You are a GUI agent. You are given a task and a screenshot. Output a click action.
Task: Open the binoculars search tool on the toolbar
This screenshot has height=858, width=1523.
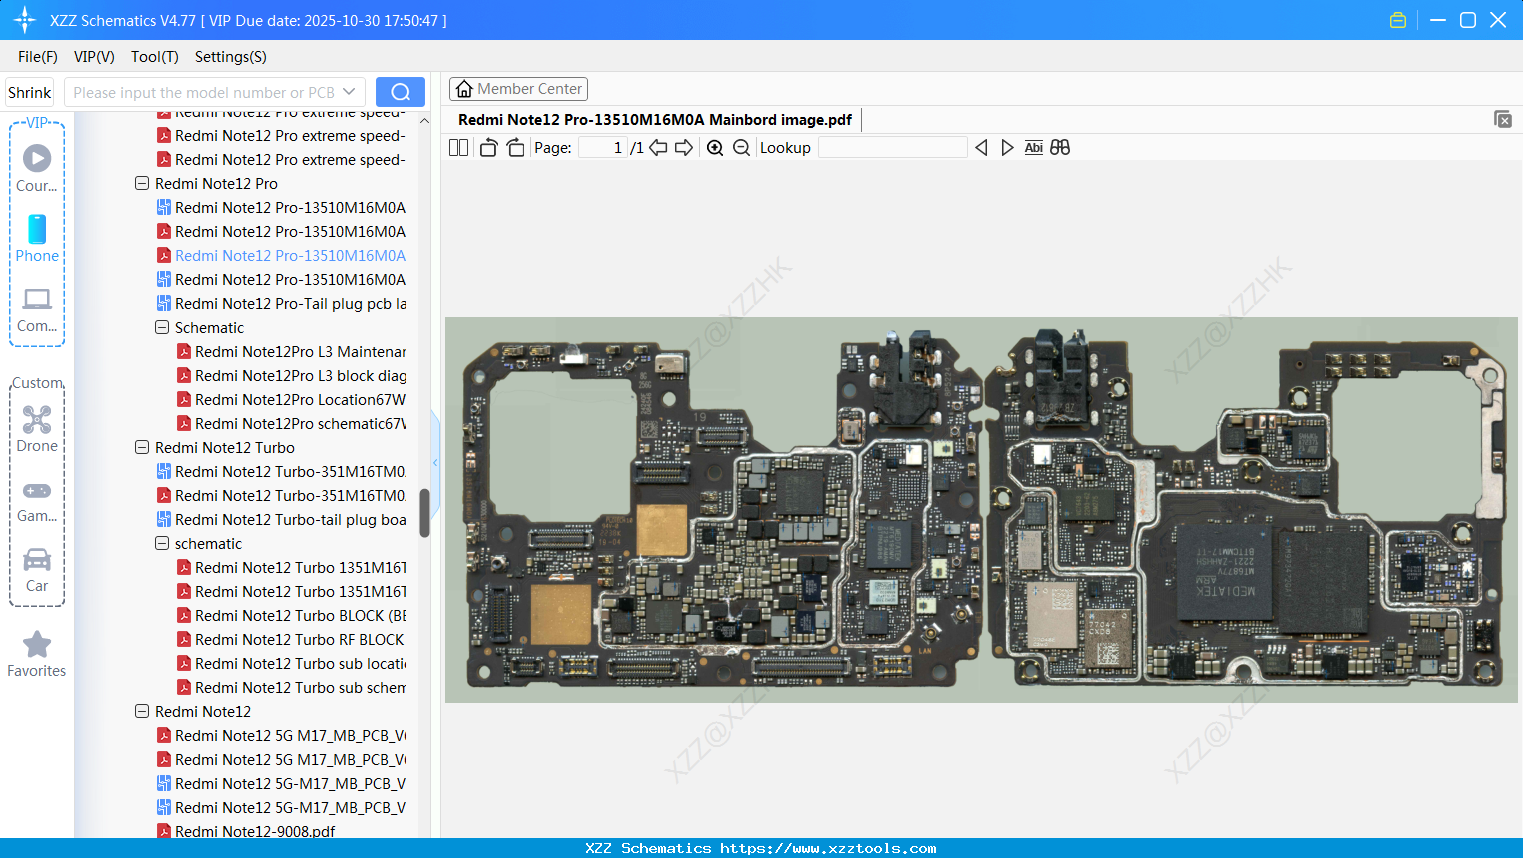click(1060, 147)
